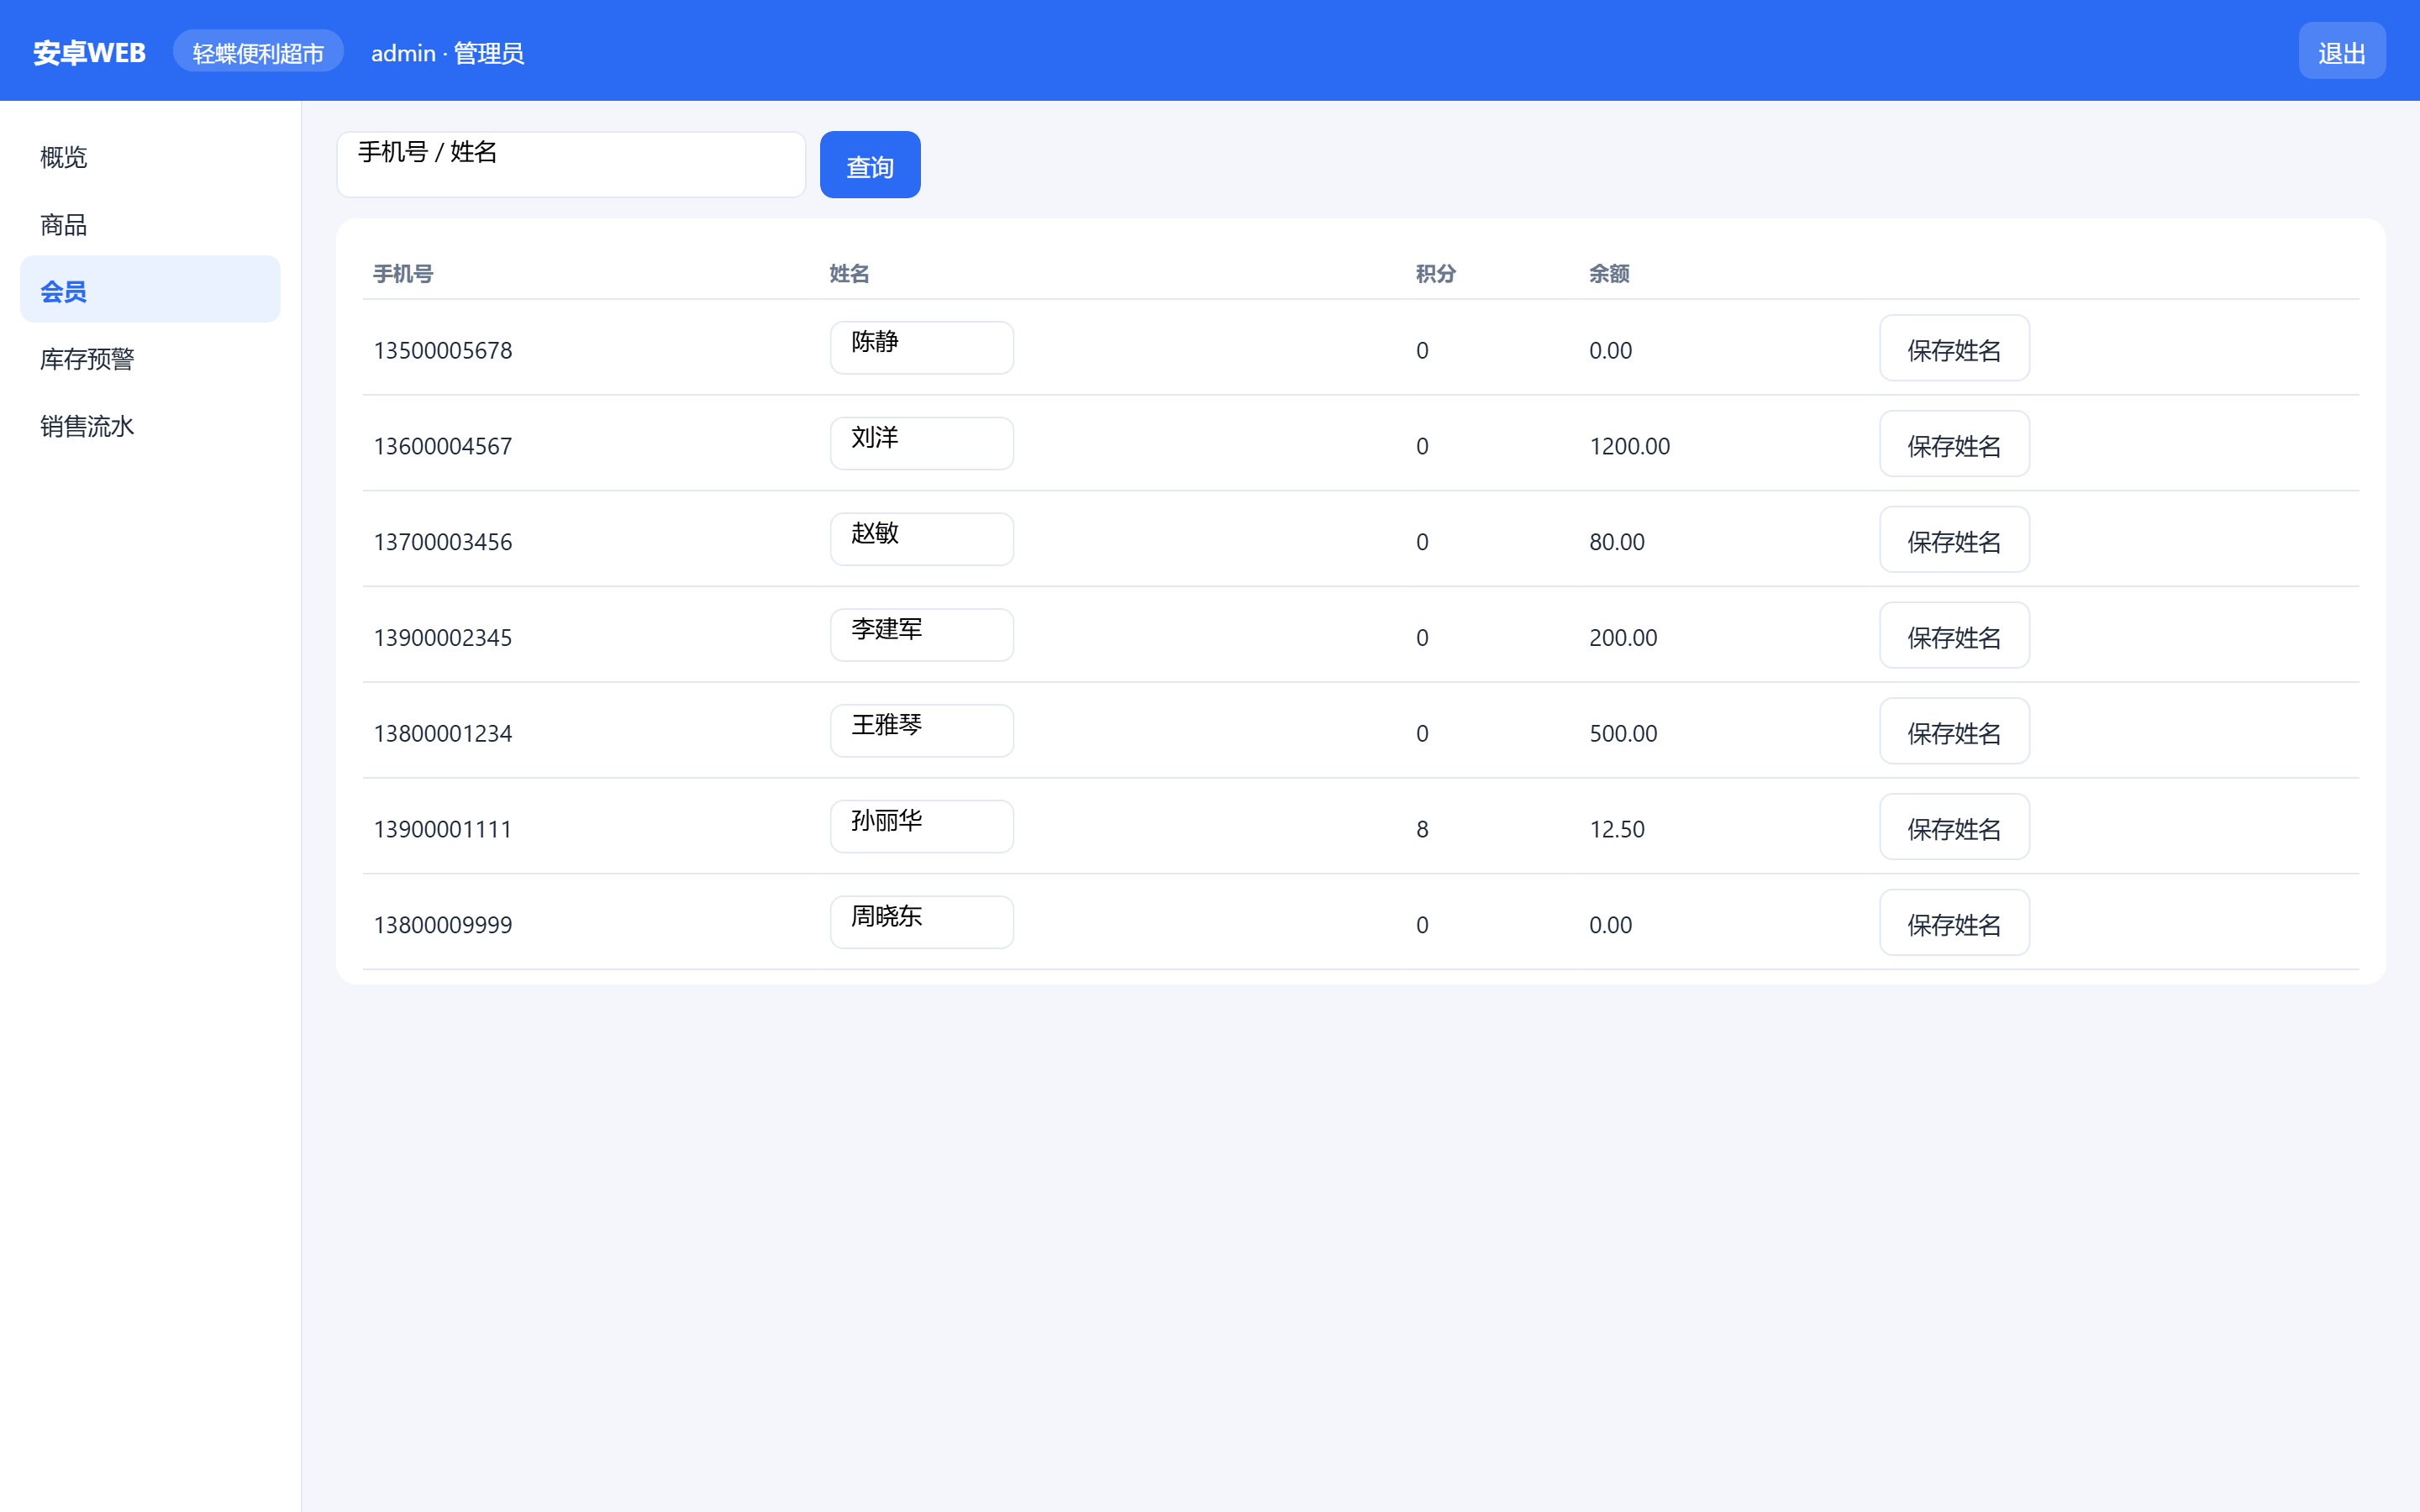Viewport: 2420px width, 1512px height.
Task: Save name for member 13800001234
Action: click(x=1954, y=731)
